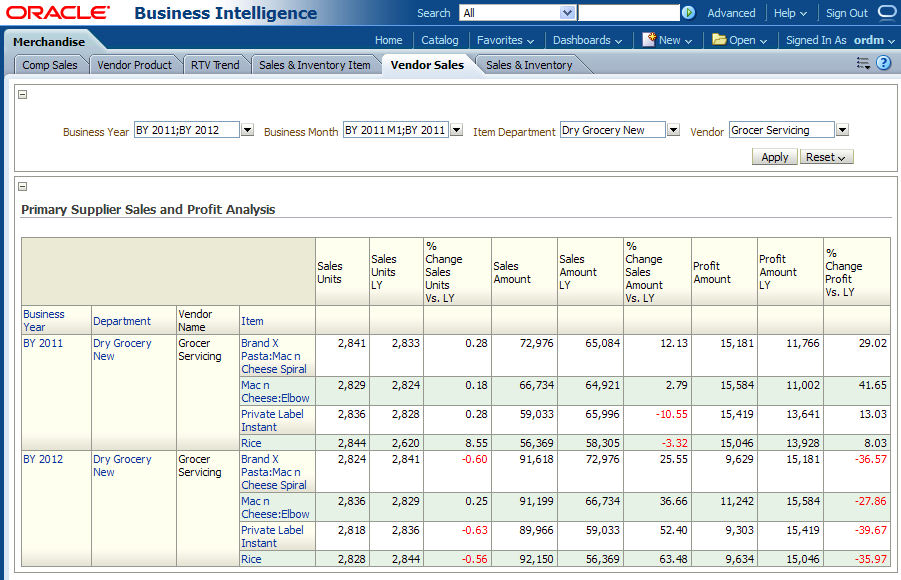Click the Rice item link under BY 2011
901x580 pixels.
[251, 443]
